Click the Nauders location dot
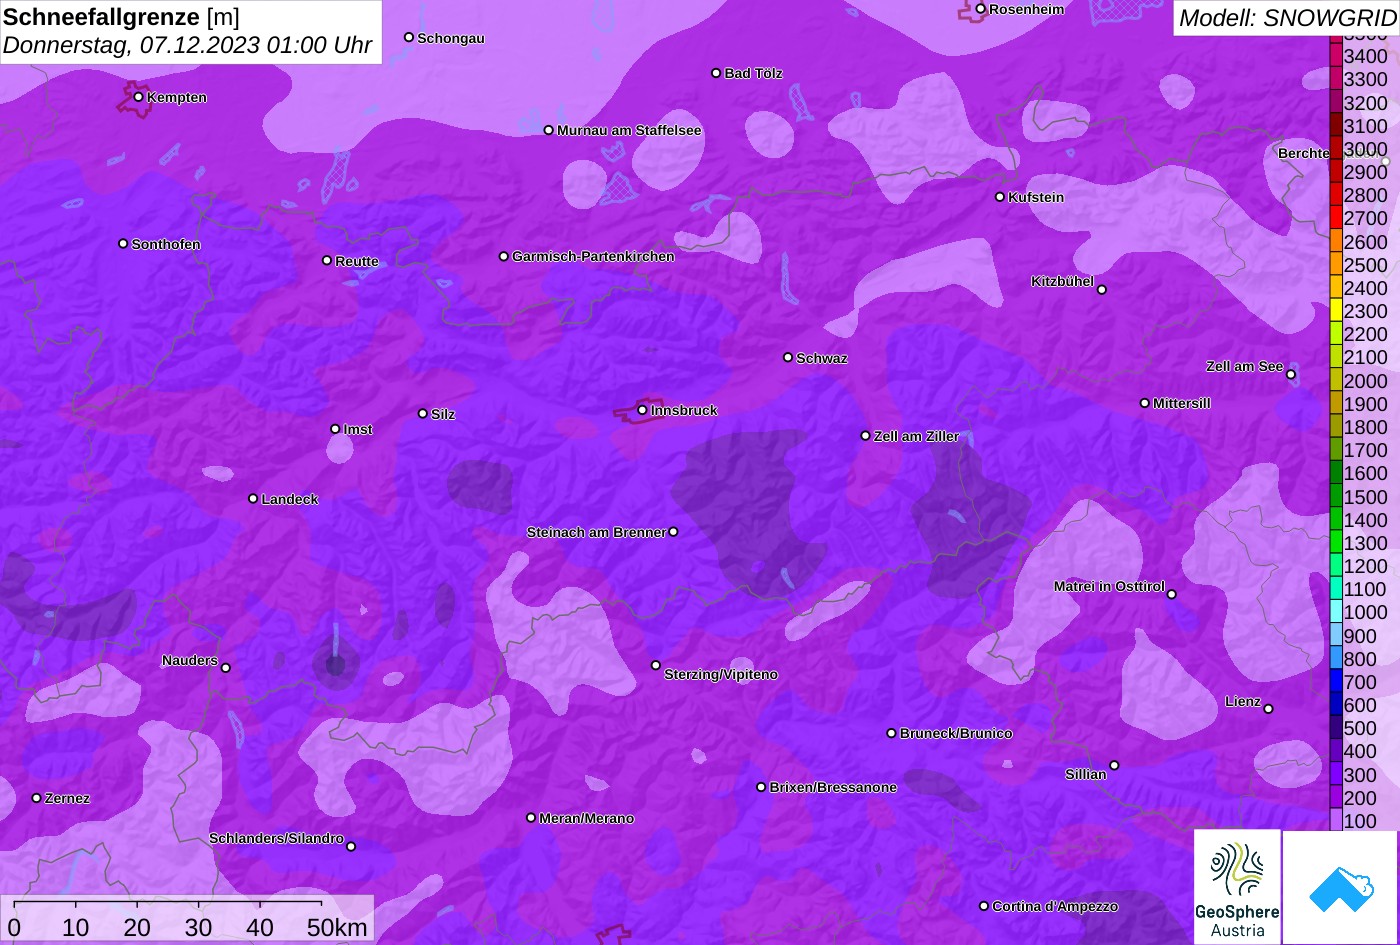 226,668
